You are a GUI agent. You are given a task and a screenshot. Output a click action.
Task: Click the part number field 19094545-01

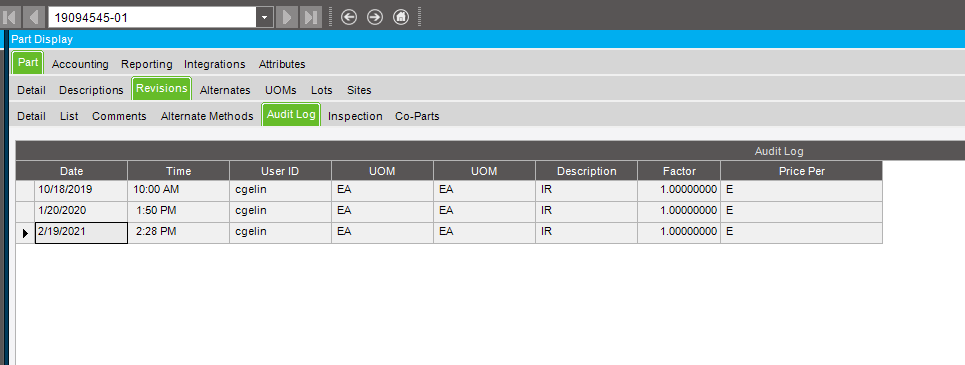pyautogui.click(x=152, y=17)
